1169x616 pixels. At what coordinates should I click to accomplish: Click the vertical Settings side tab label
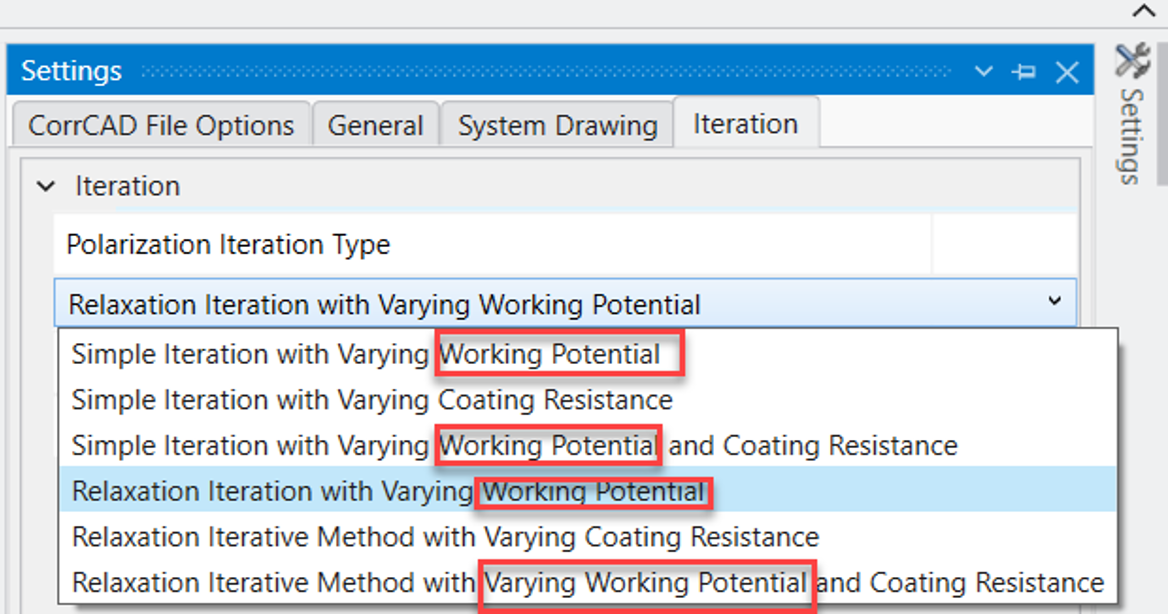click(x=1131, y=136)
